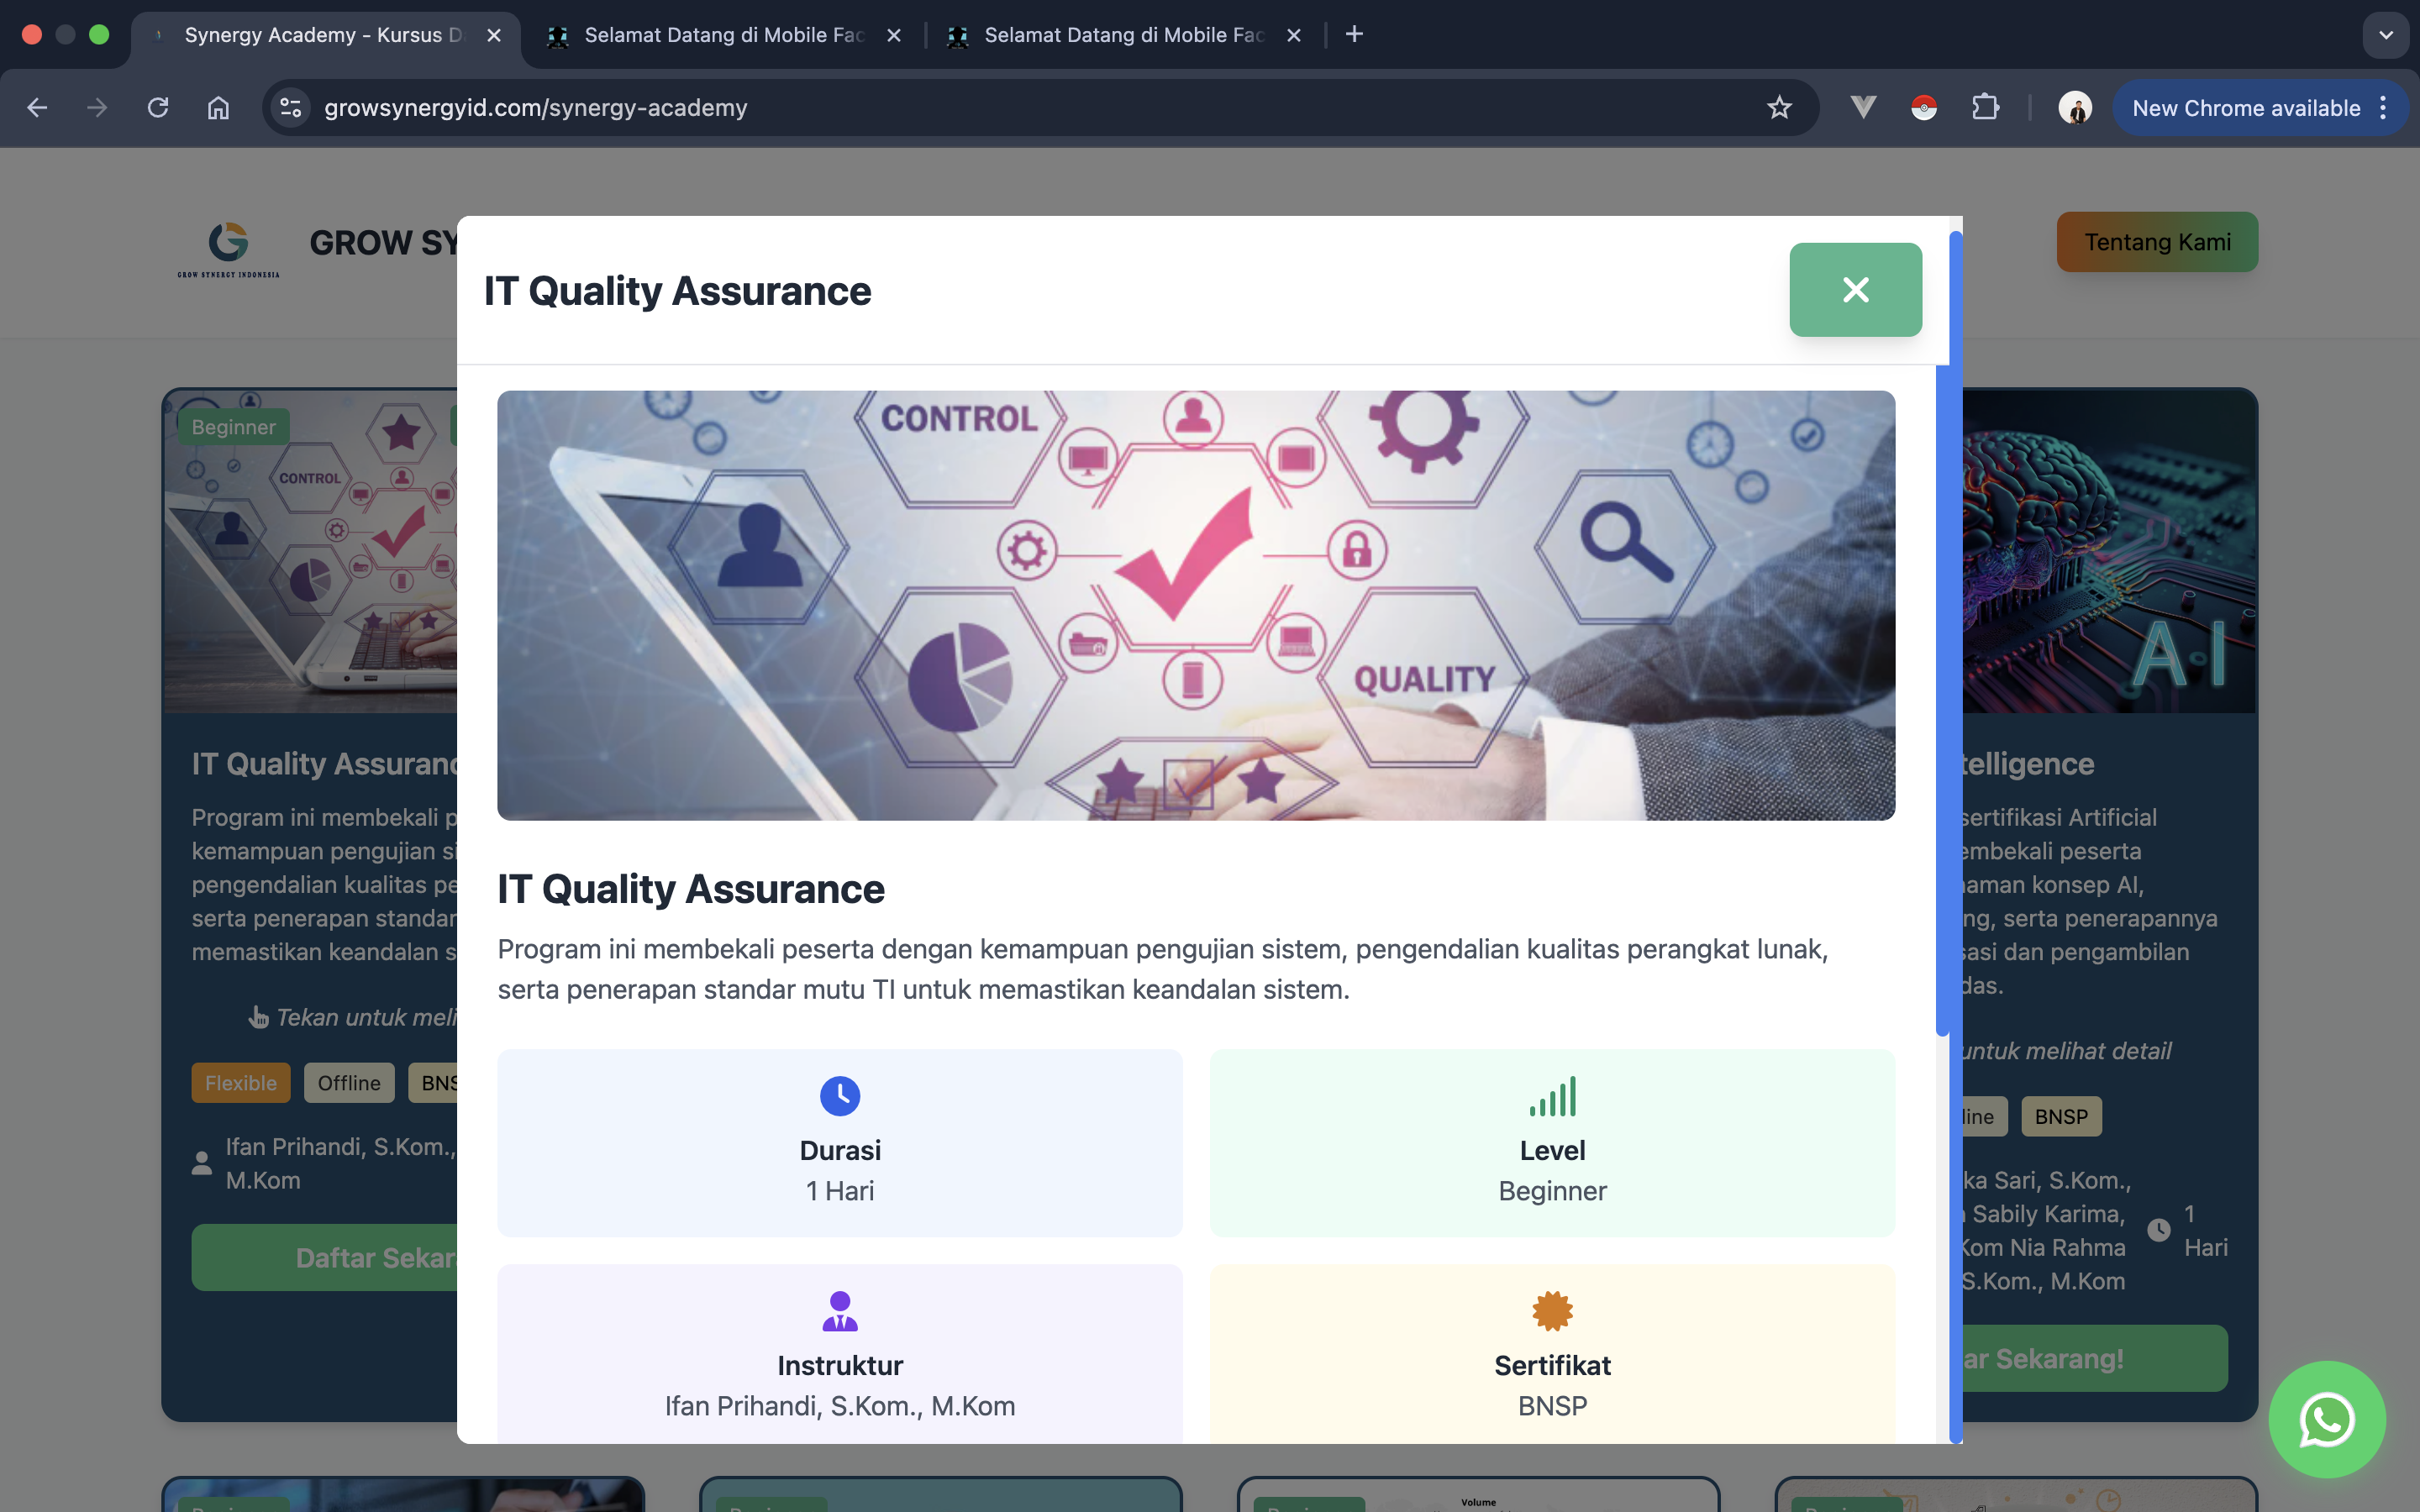Image resolution: width=2420 pixels, height=1512 pixels.
Task: Open the Chrome profile avatar
Action: pyautogui.click(x=2075, y=108)
